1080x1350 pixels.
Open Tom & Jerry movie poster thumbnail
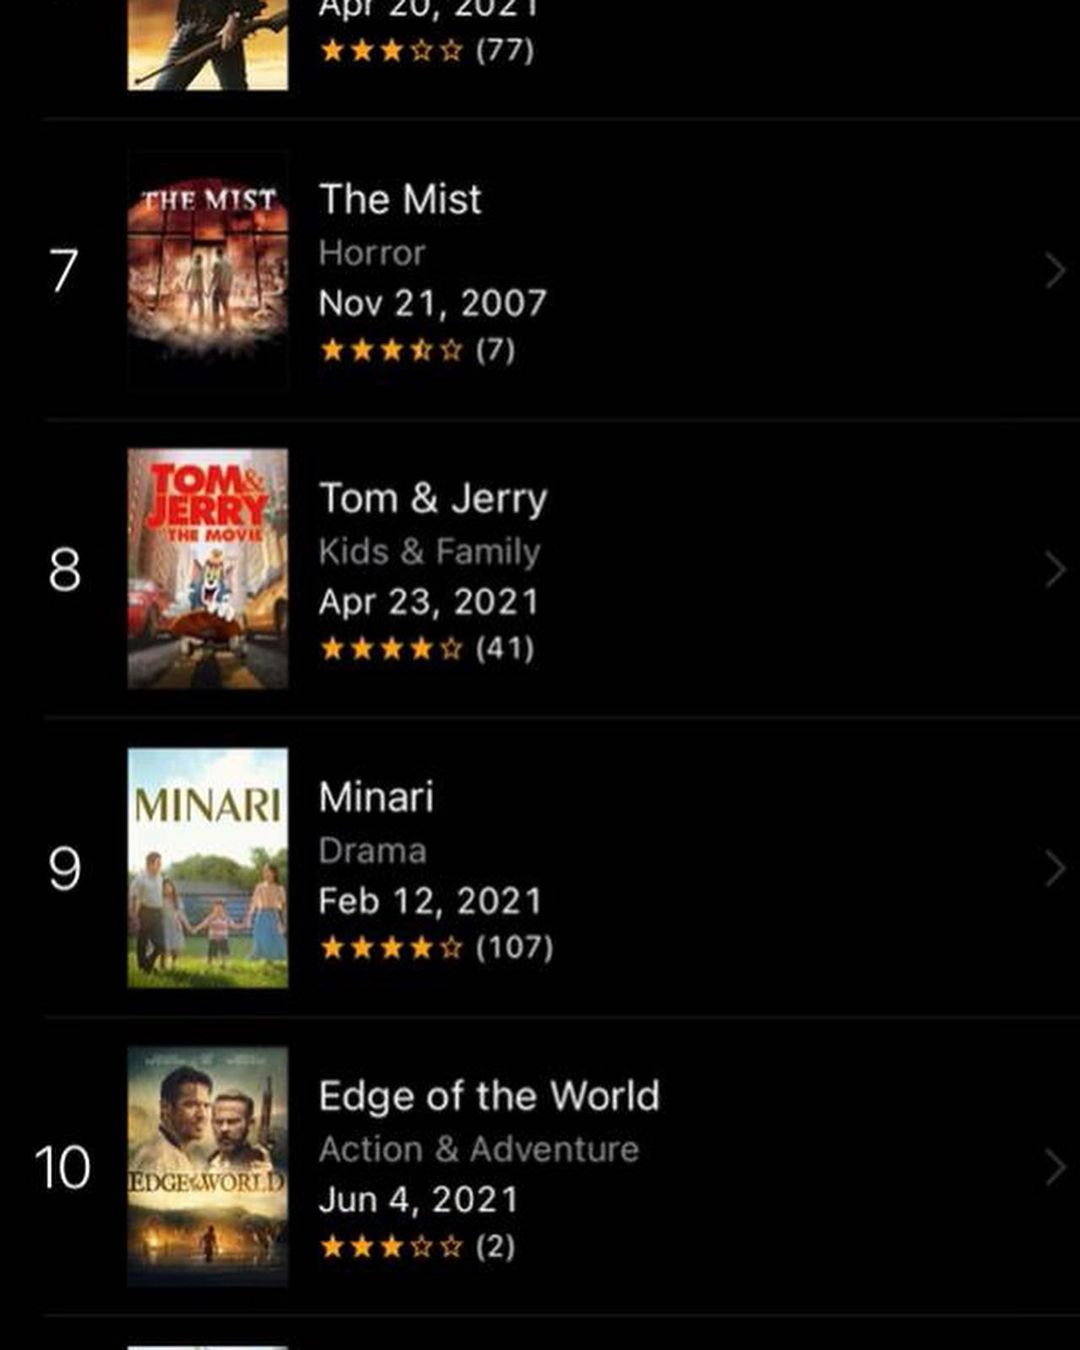[x=208, y=568]
